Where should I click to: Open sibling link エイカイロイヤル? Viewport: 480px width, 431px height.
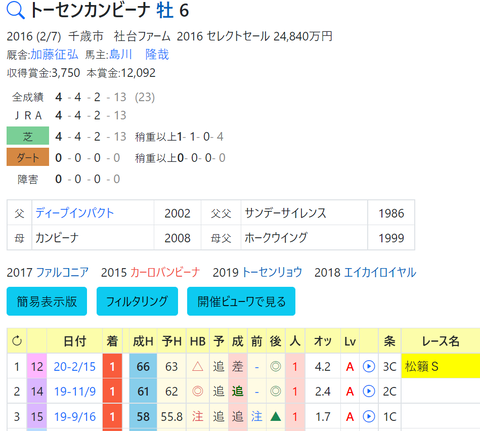(380, 272)
